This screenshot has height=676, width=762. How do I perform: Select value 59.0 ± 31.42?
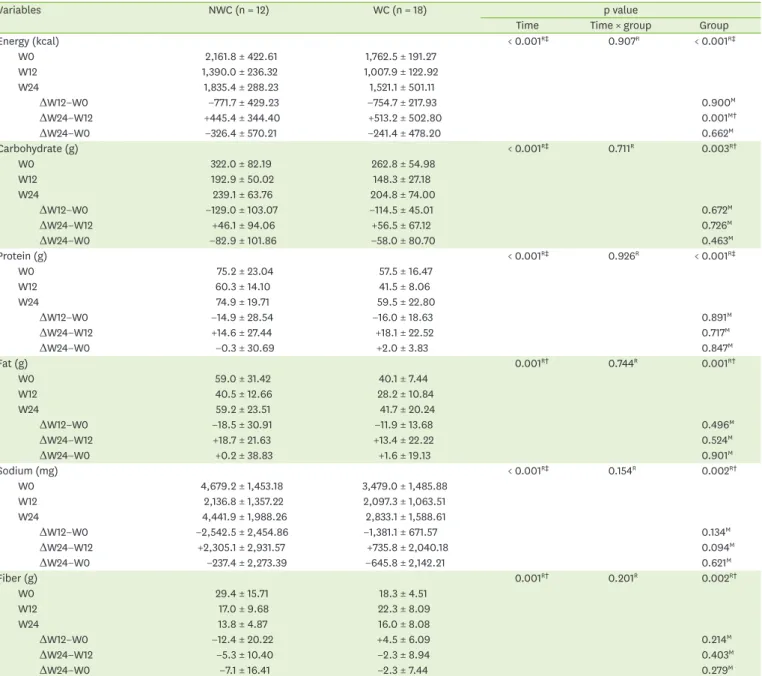[x=243, y=379]
